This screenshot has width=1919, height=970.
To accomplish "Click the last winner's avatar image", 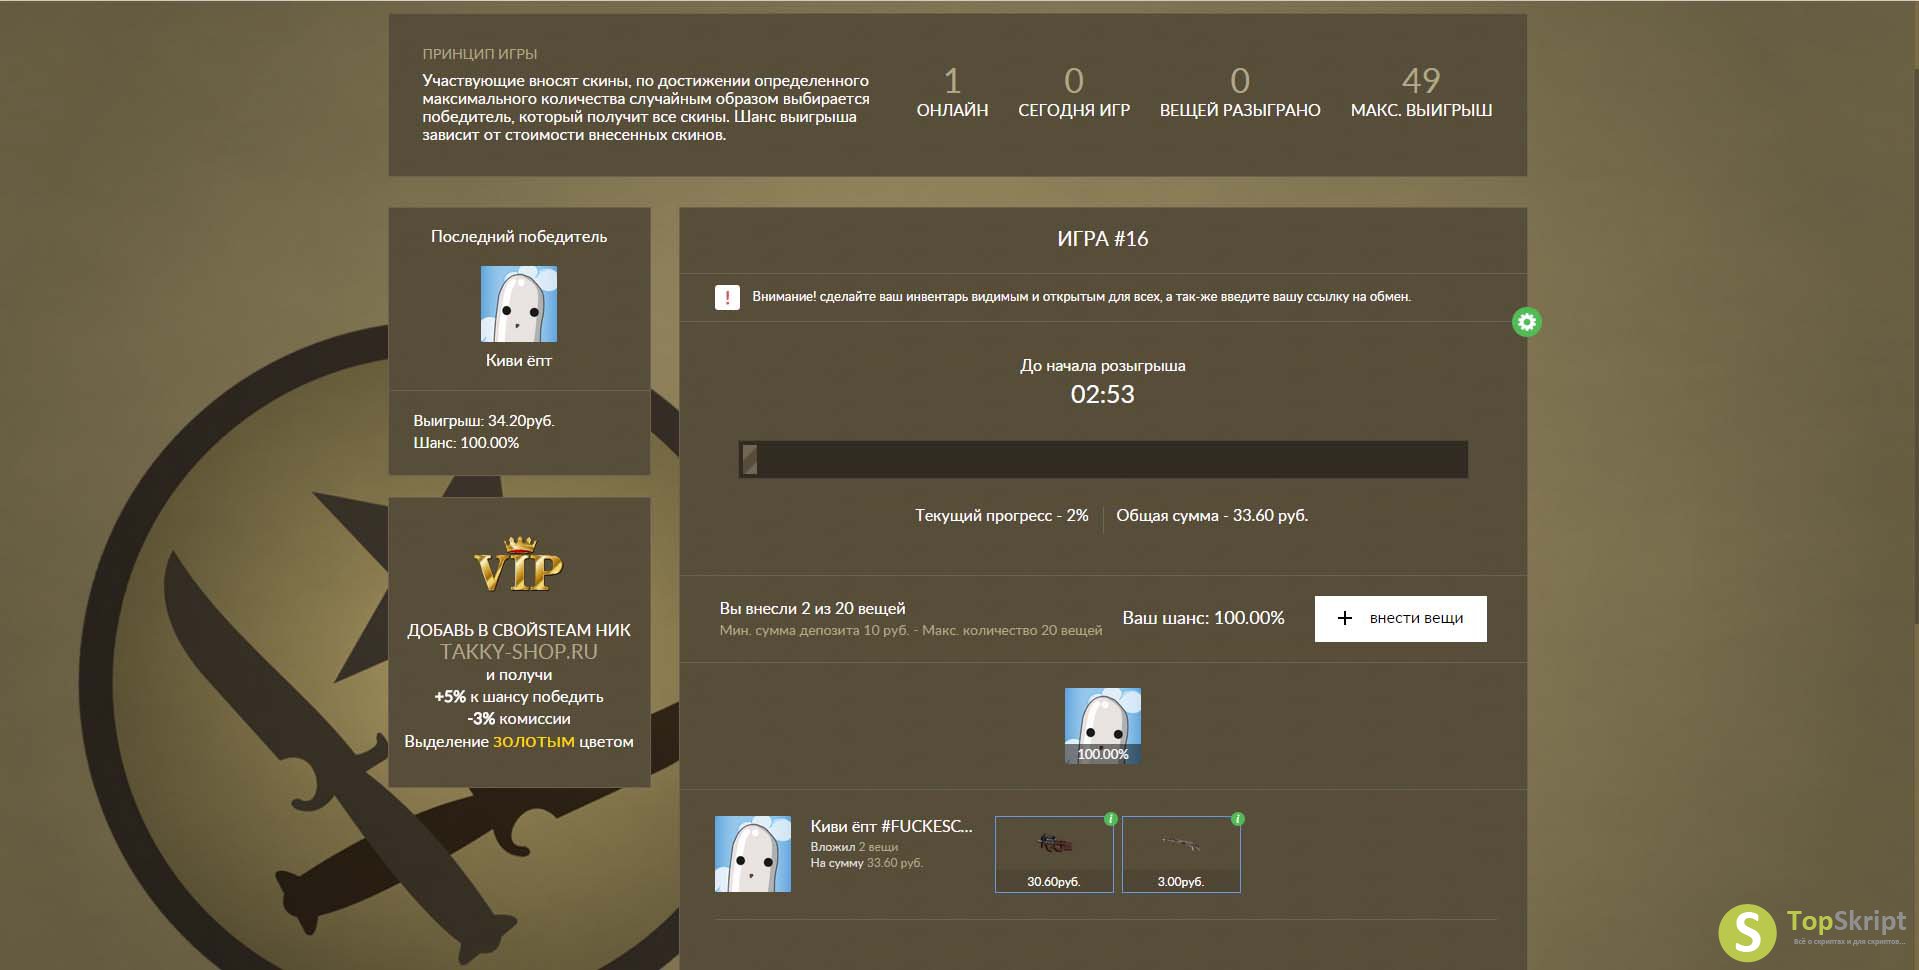I will (519, 304).
